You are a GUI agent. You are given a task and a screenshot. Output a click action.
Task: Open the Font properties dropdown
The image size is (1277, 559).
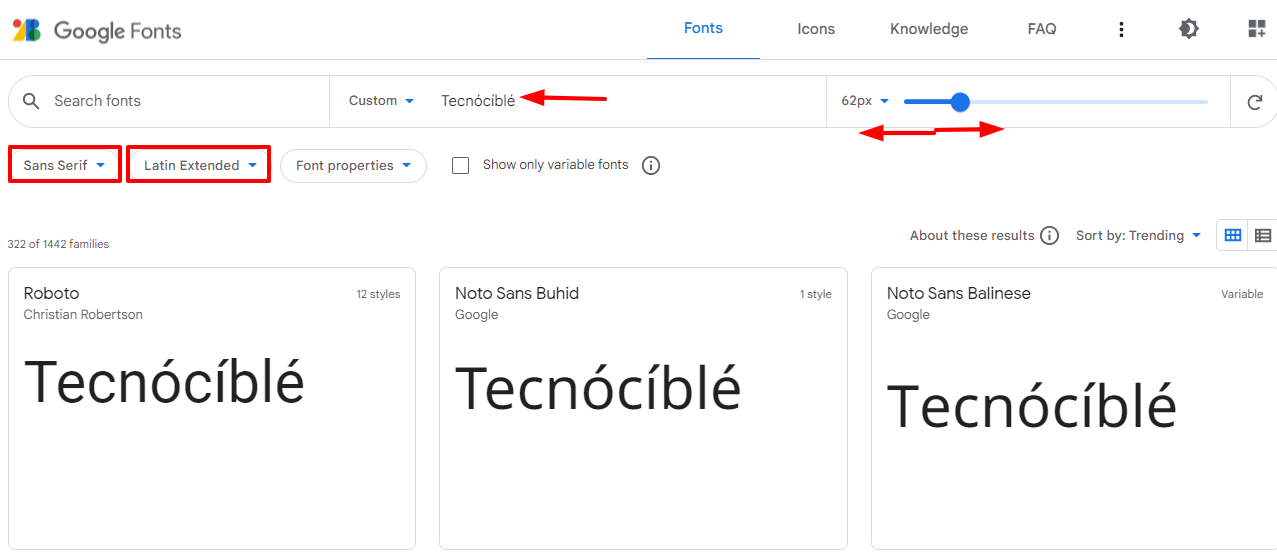pyautogui.click(x=353, y=166)
